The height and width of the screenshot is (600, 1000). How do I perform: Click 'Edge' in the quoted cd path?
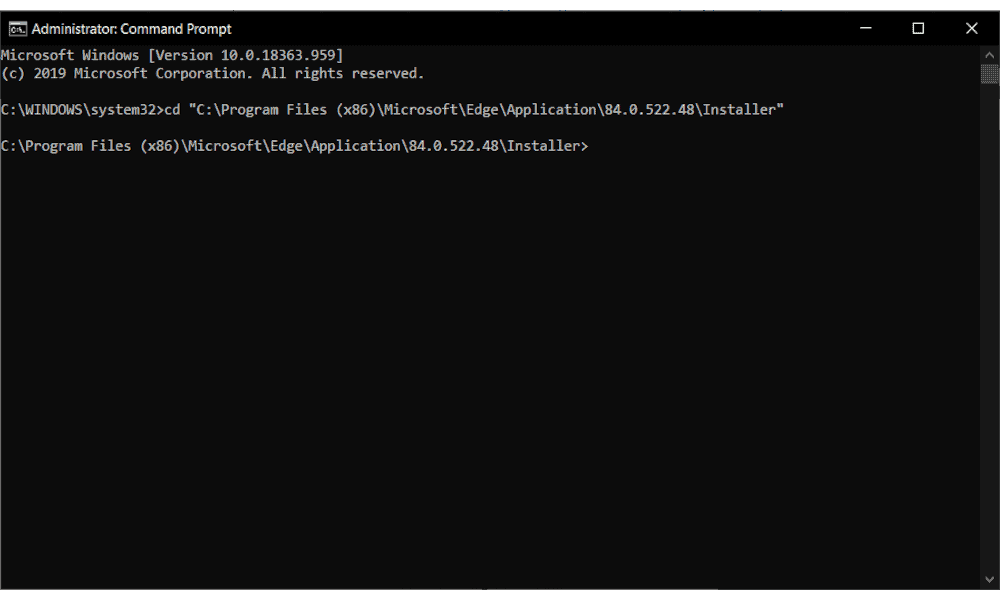(482, 110)
